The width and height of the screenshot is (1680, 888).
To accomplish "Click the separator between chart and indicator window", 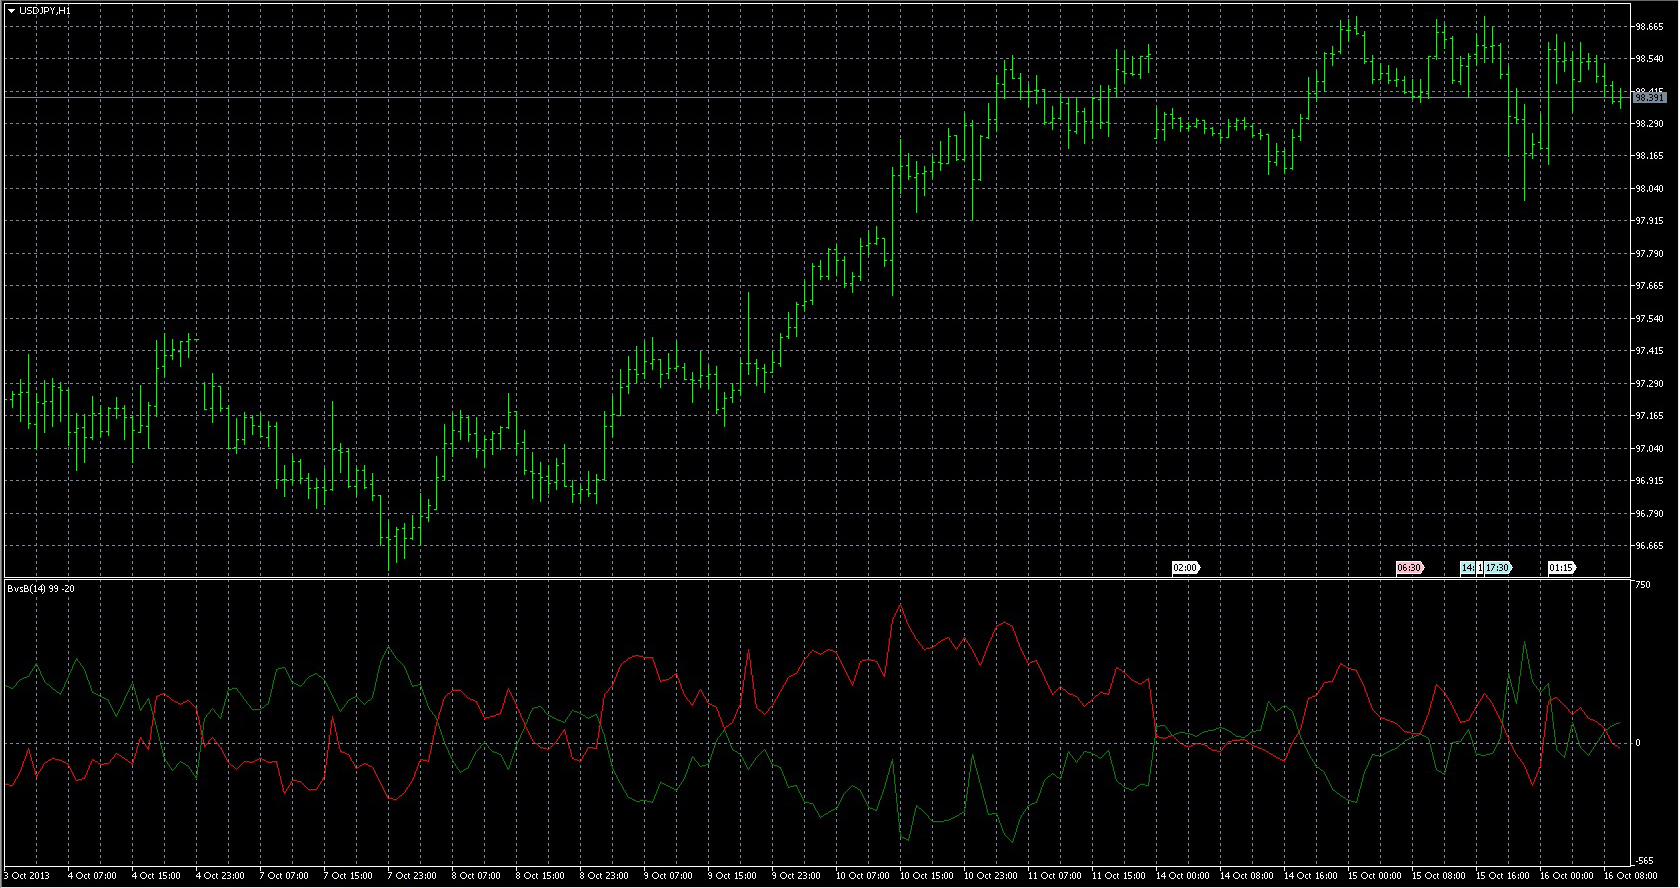I will tap(817, 577).
